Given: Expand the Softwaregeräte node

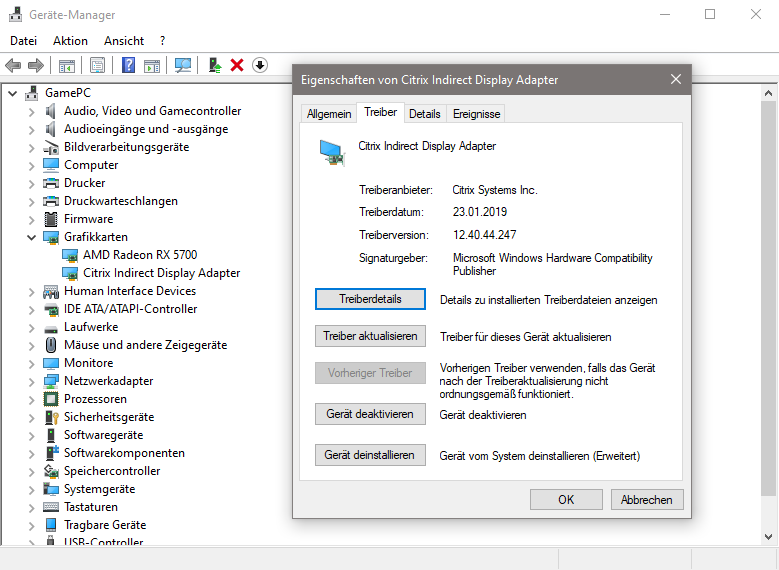Looking at the screenshot, I should [x=31, y=436].
